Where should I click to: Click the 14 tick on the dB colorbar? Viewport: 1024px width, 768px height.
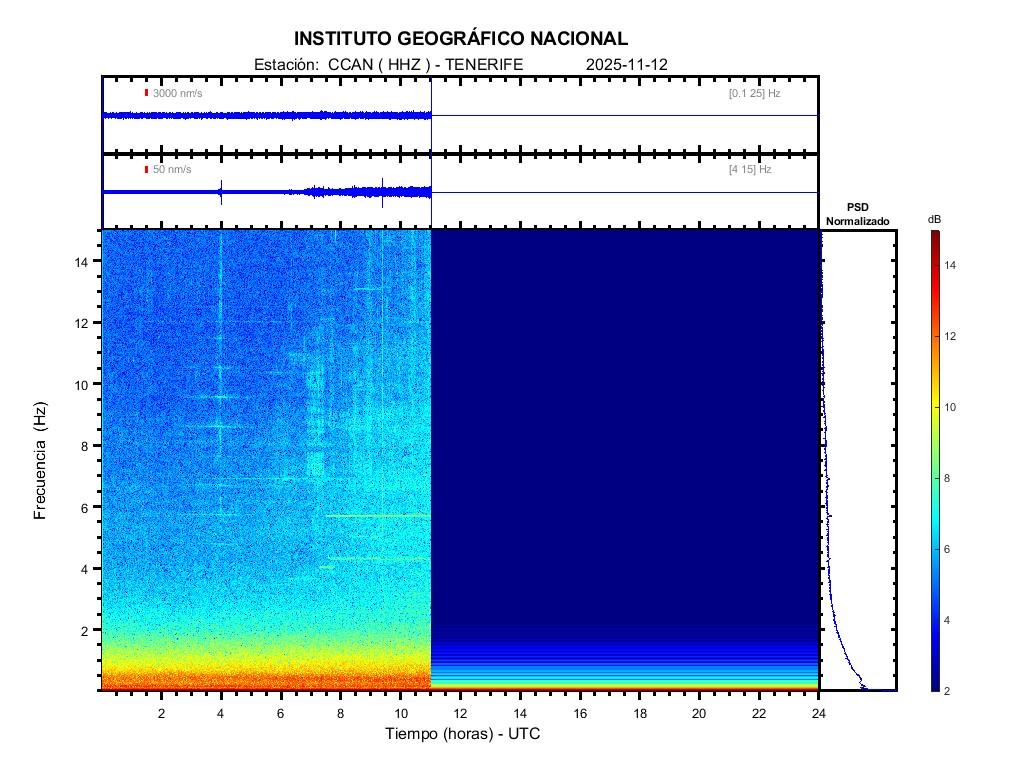coord(952,265)
